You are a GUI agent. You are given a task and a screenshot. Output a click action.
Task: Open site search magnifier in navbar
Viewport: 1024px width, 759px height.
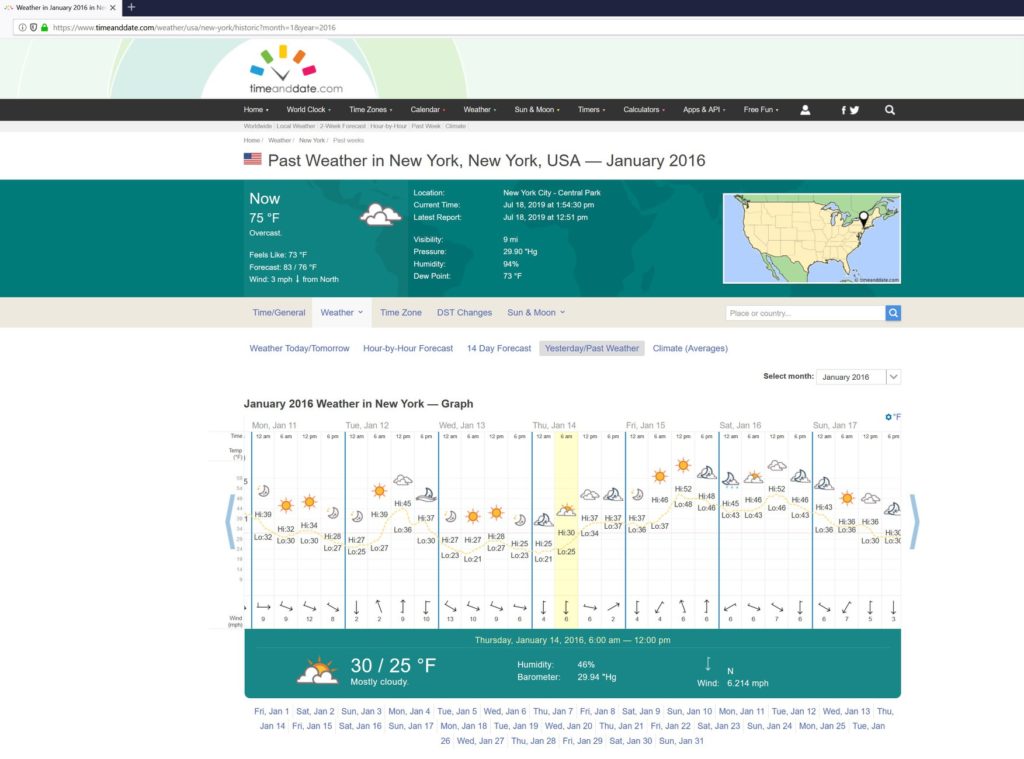coord(890,110)
